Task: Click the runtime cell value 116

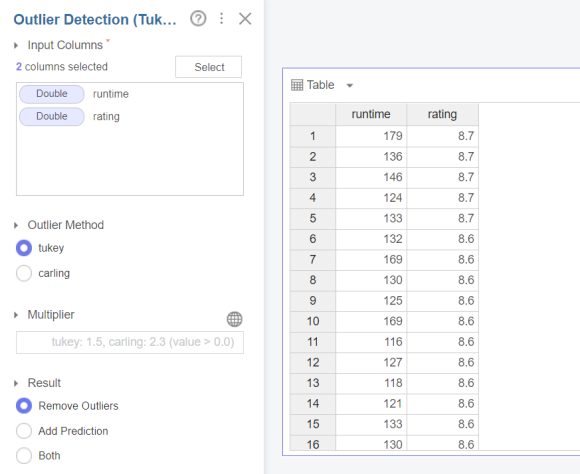Action: click(x=371, y=342)
